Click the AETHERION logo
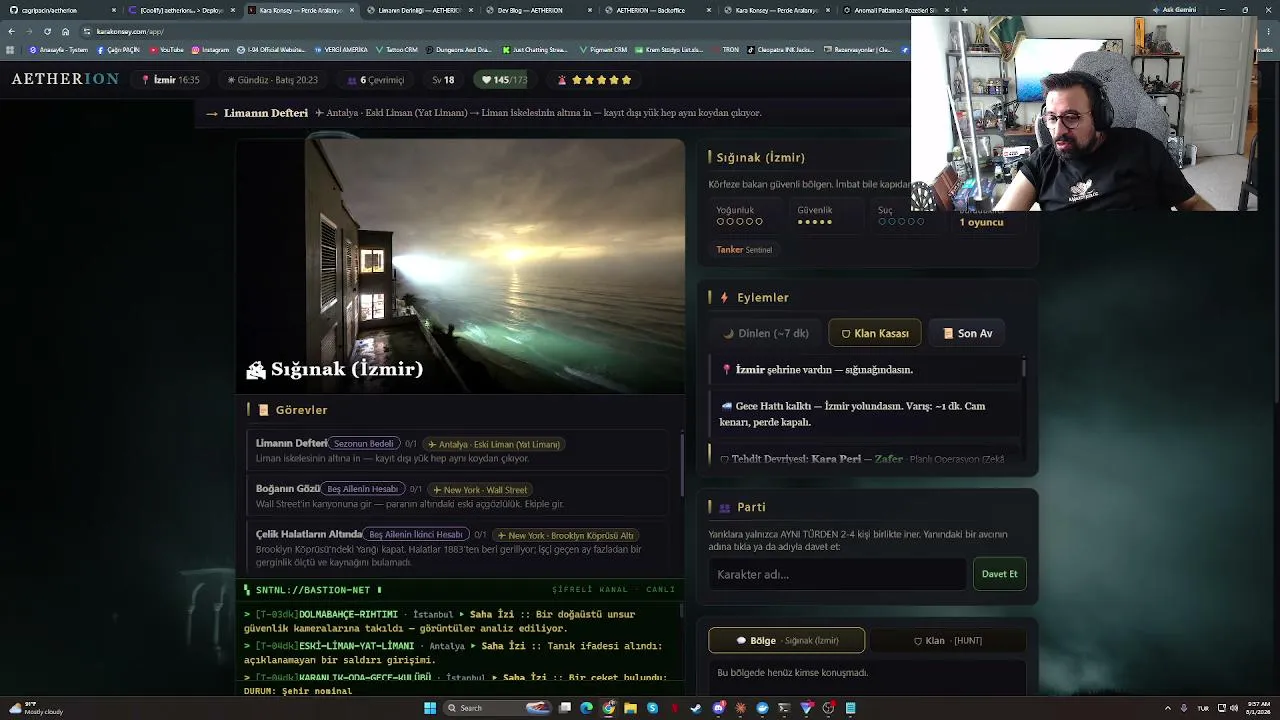Viewport: 1280px width, 720px height. (x=65, y=79)
